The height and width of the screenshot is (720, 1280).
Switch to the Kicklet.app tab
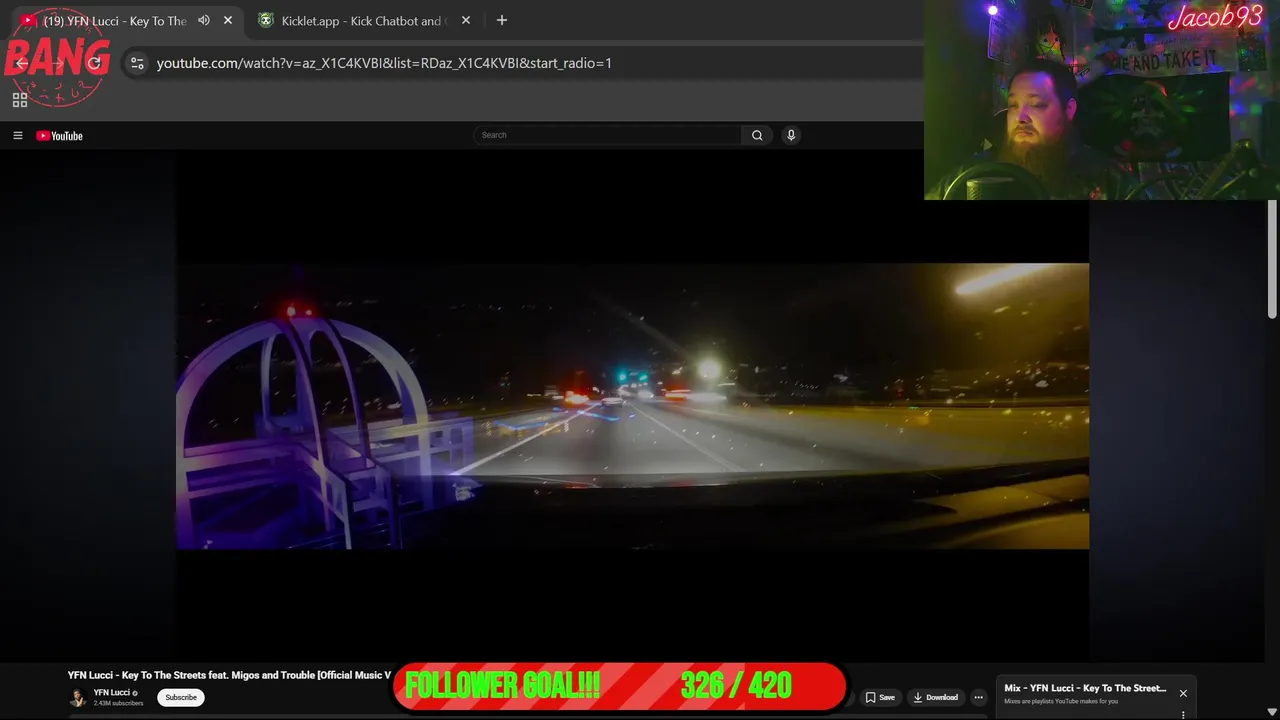click(x=364, y=20)
